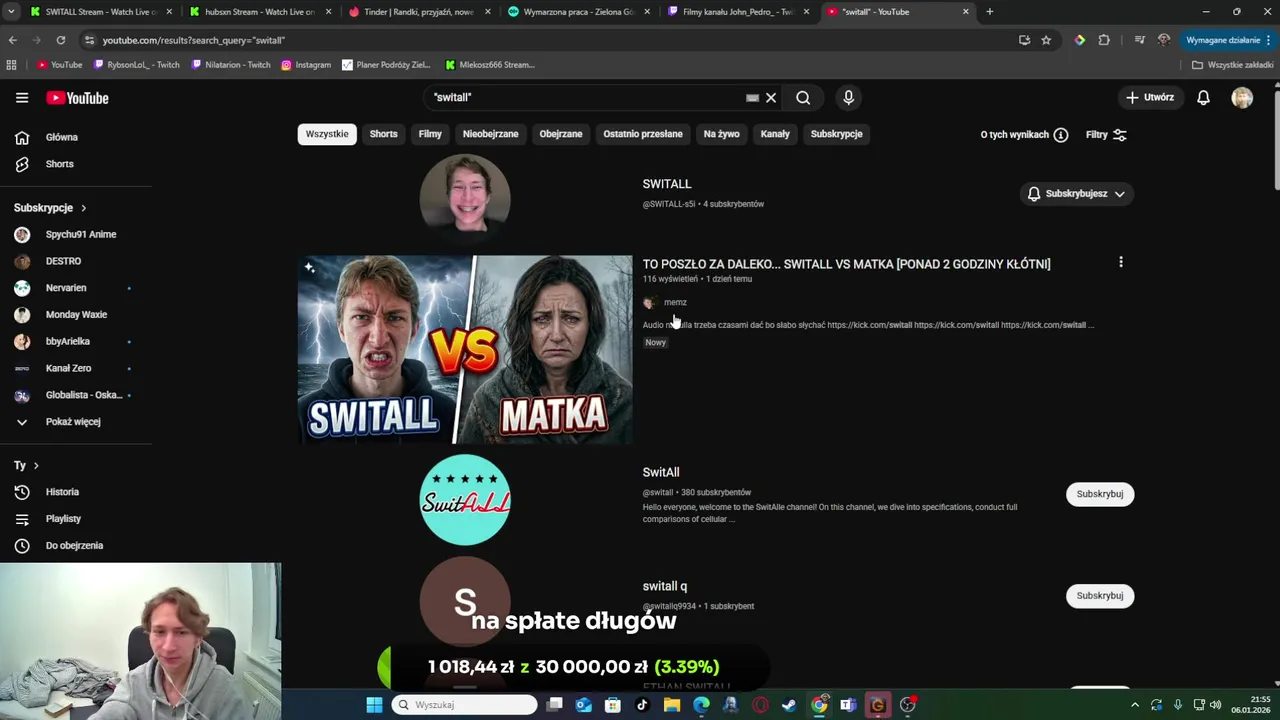Show hidden system tray icons
The width and height of the screenshot is (1280, 720).
tap(1134, 705)
